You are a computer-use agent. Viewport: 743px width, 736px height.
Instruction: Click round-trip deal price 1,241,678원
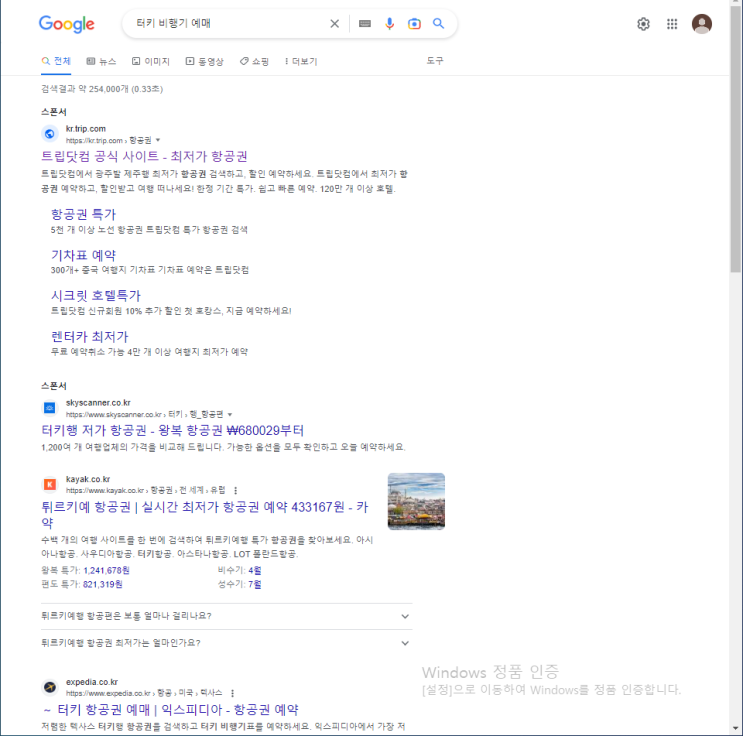[106, 570]
